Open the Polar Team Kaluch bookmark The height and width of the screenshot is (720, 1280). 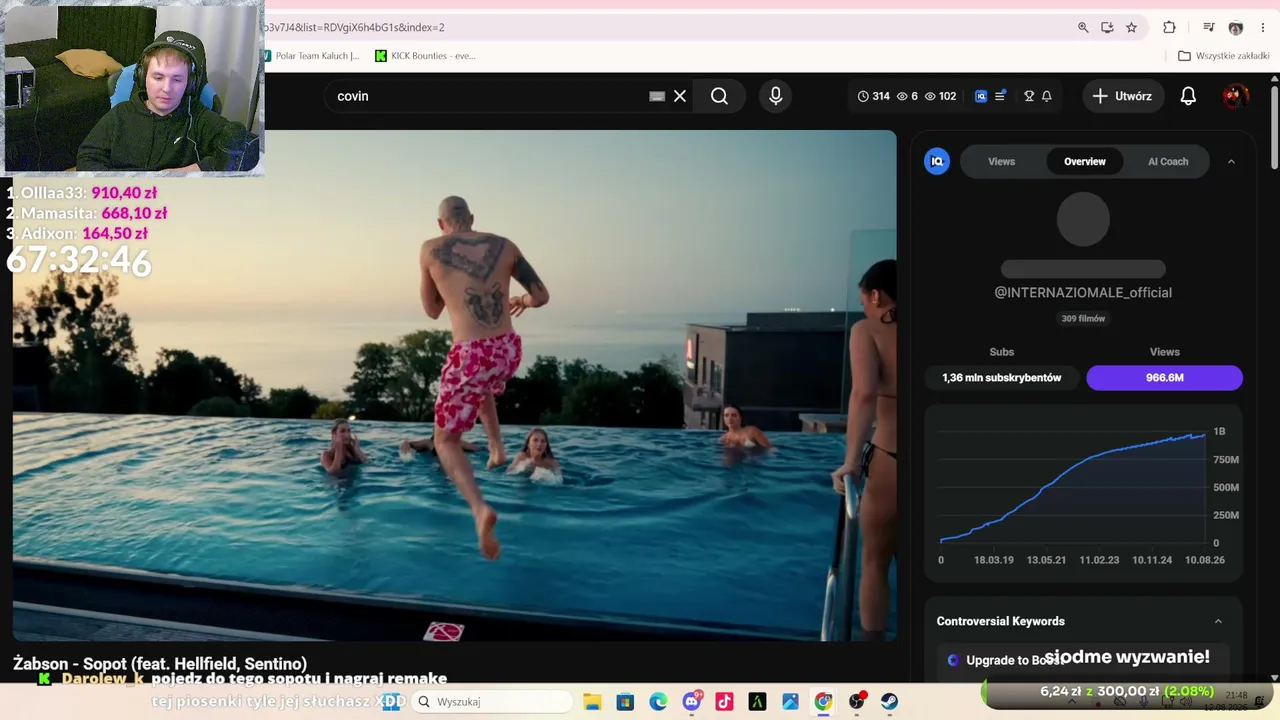pyautogui.click(x=311, y=56)
